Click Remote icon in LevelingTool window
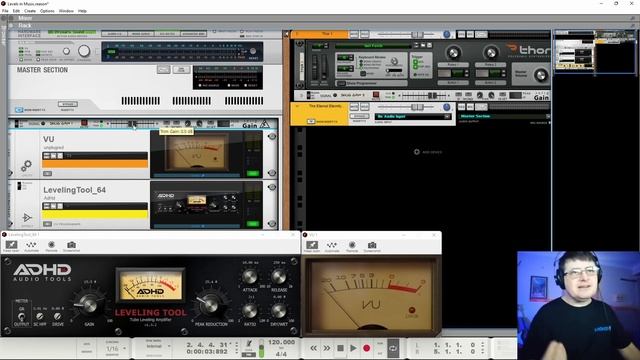 tap(51, 246)
